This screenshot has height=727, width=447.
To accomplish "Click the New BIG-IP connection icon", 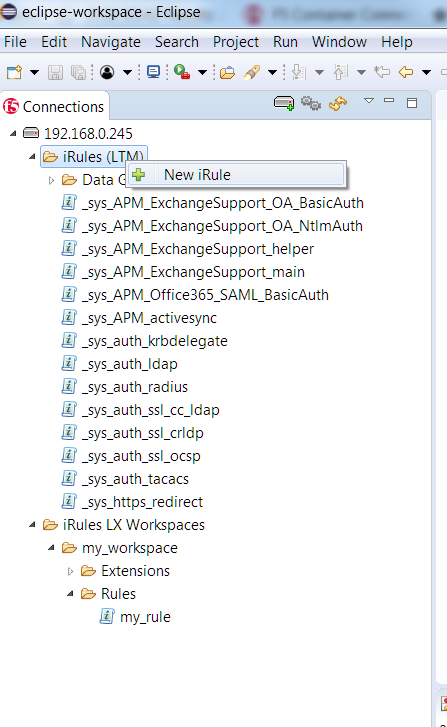I will click(x=284, y=102).
